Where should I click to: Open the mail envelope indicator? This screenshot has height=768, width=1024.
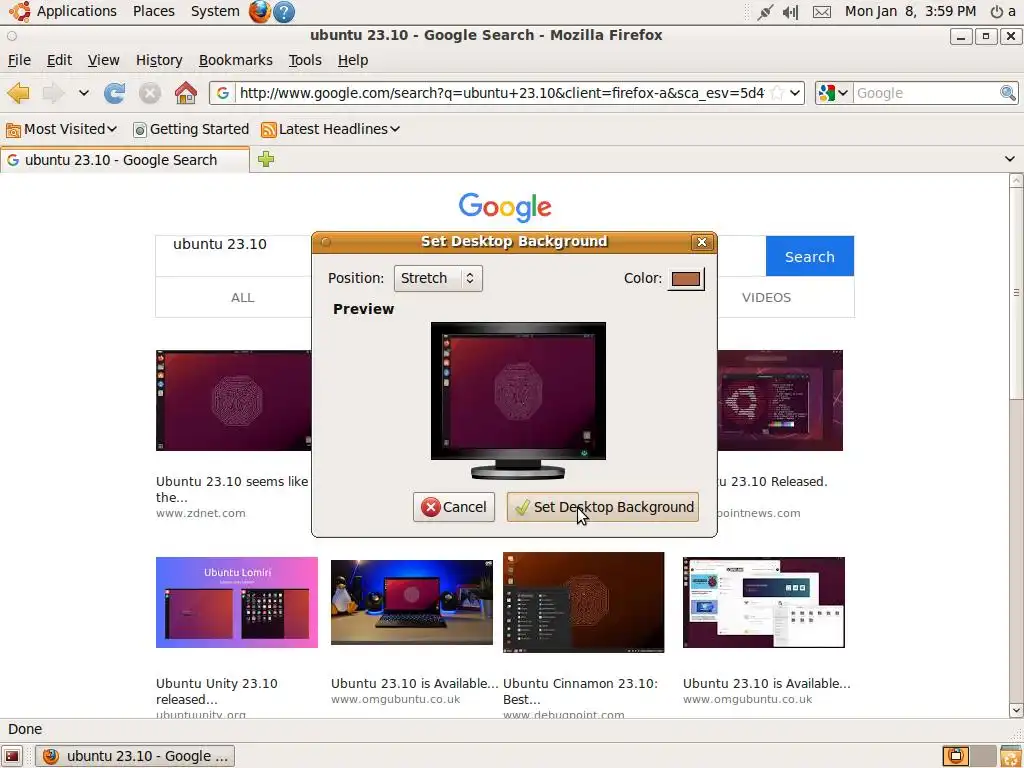coord(822,12)
